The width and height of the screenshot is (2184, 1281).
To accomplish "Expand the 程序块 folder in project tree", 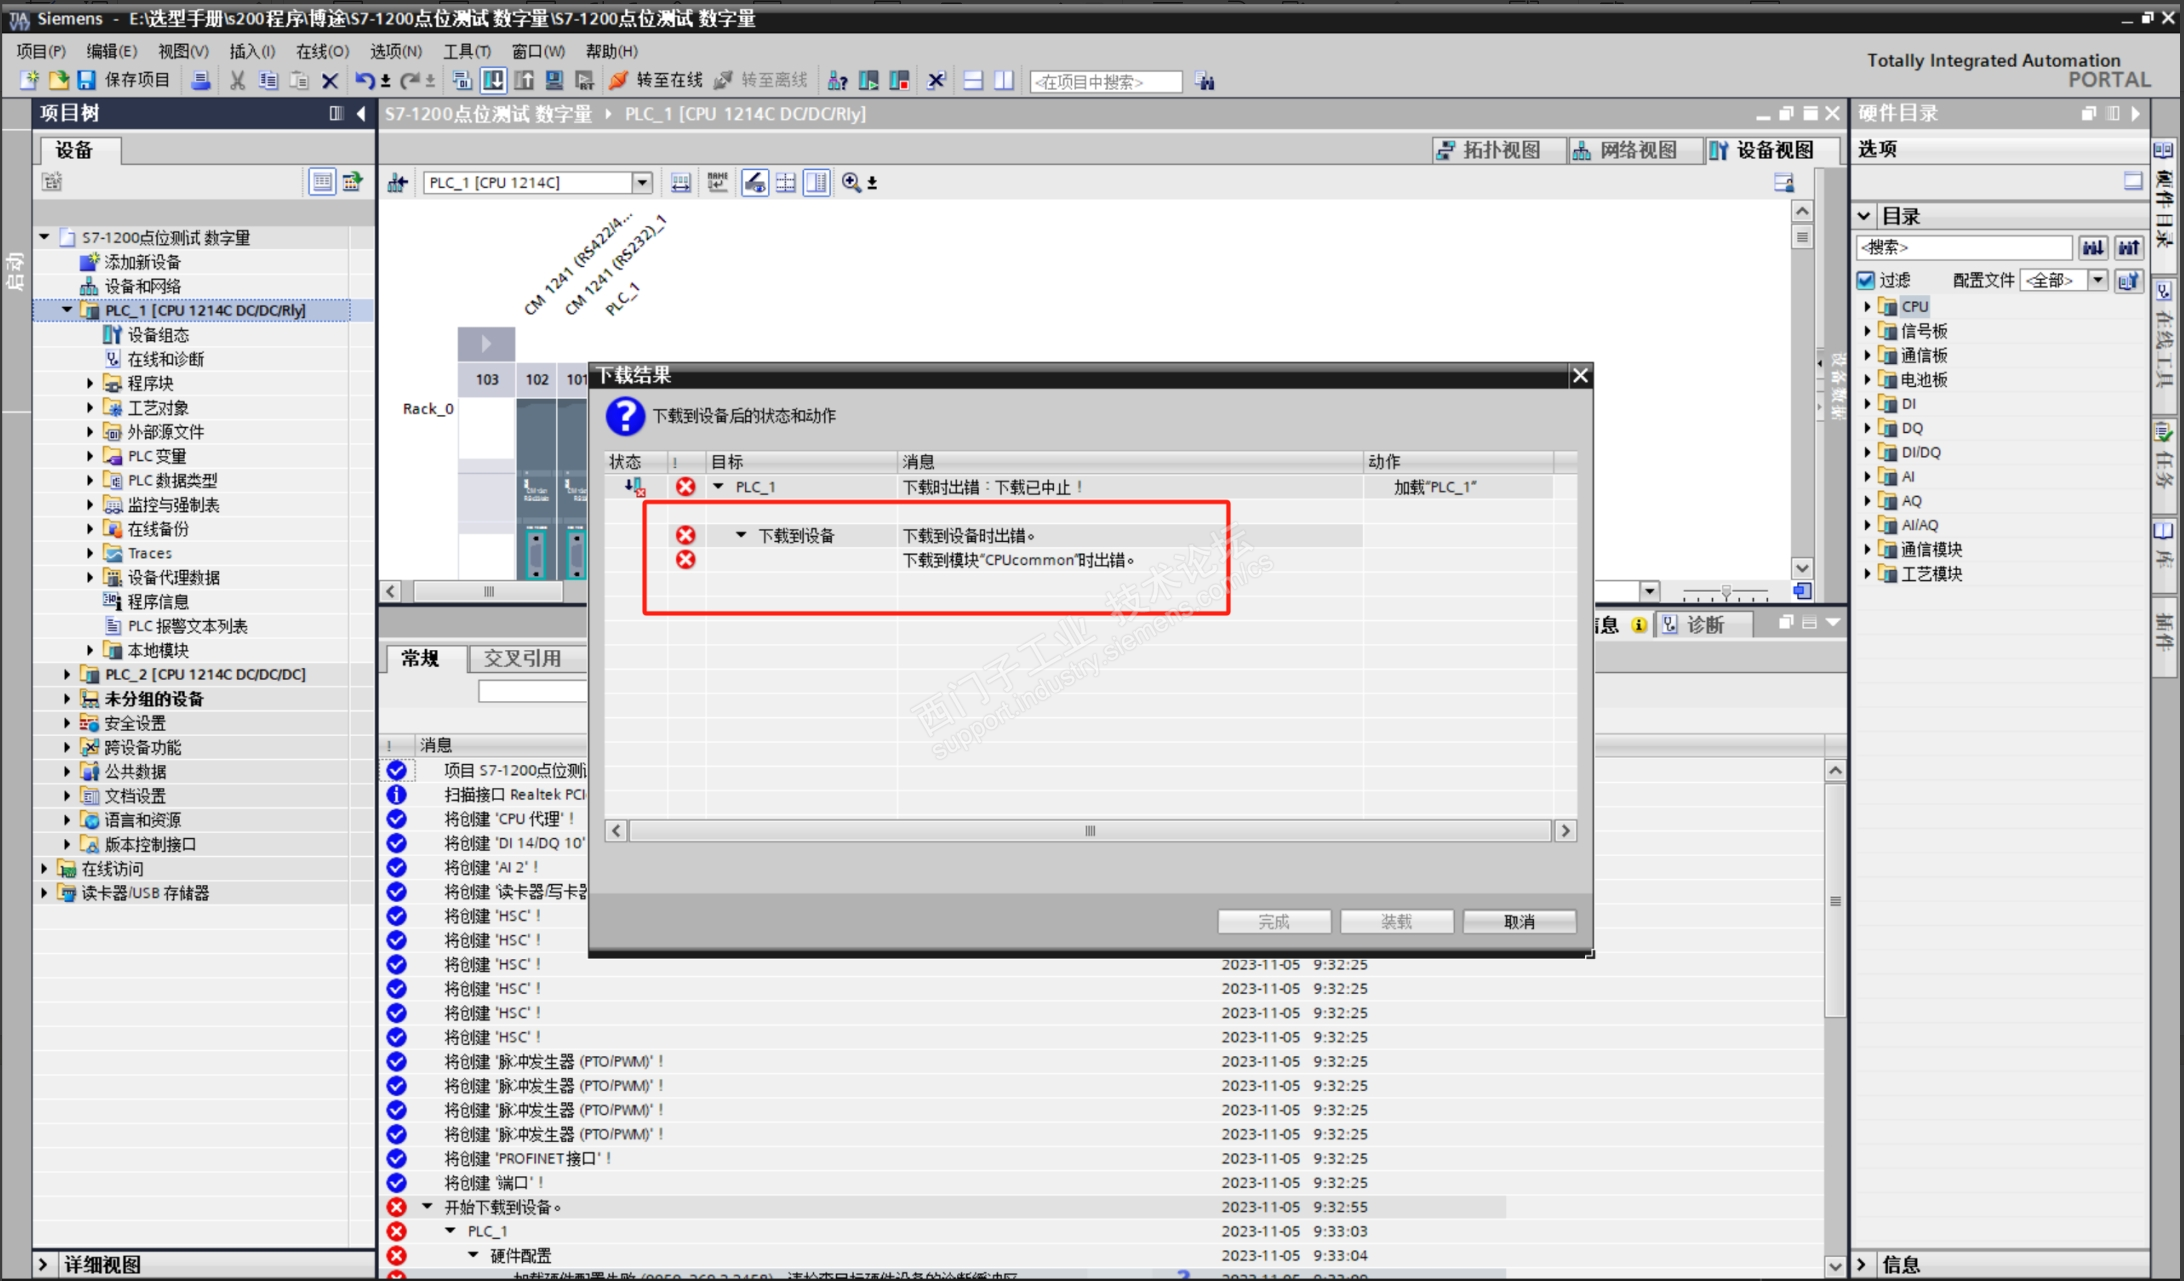I will pyautogui.click(x=90, y=383).
